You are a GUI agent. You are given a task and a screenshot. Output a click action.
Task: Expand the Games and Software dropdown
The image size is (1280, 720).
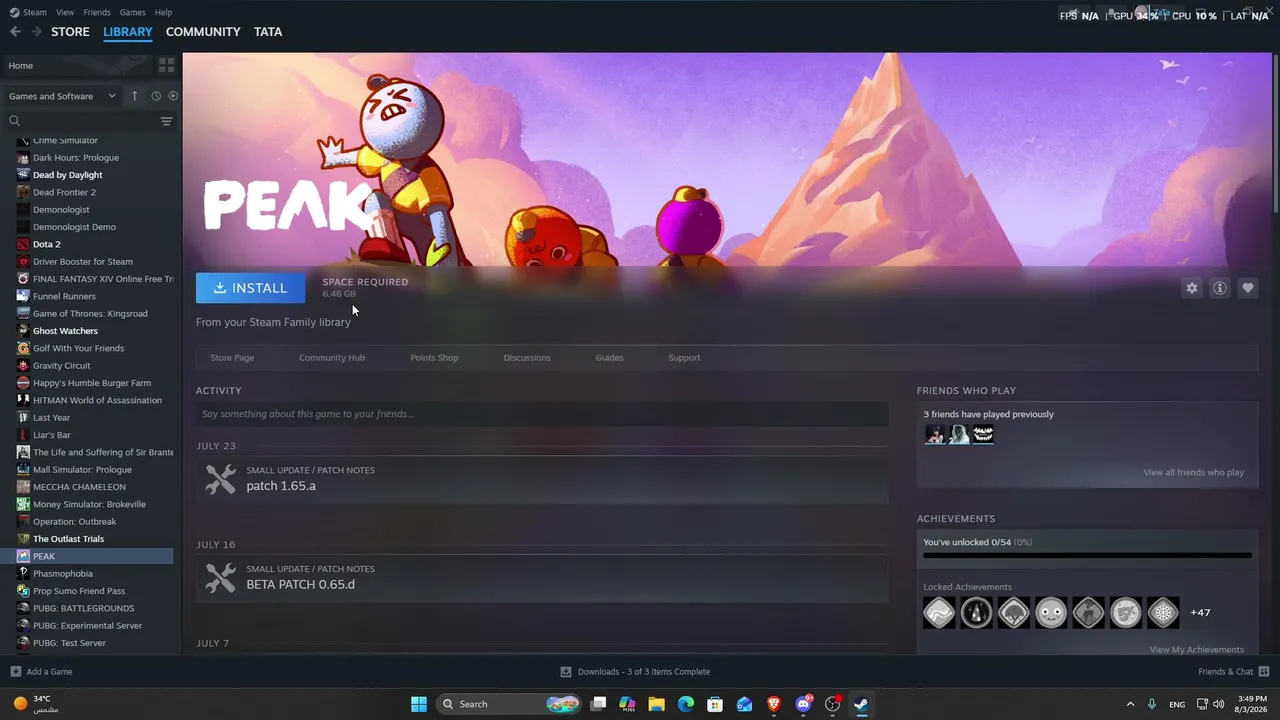tap(64, 96)
